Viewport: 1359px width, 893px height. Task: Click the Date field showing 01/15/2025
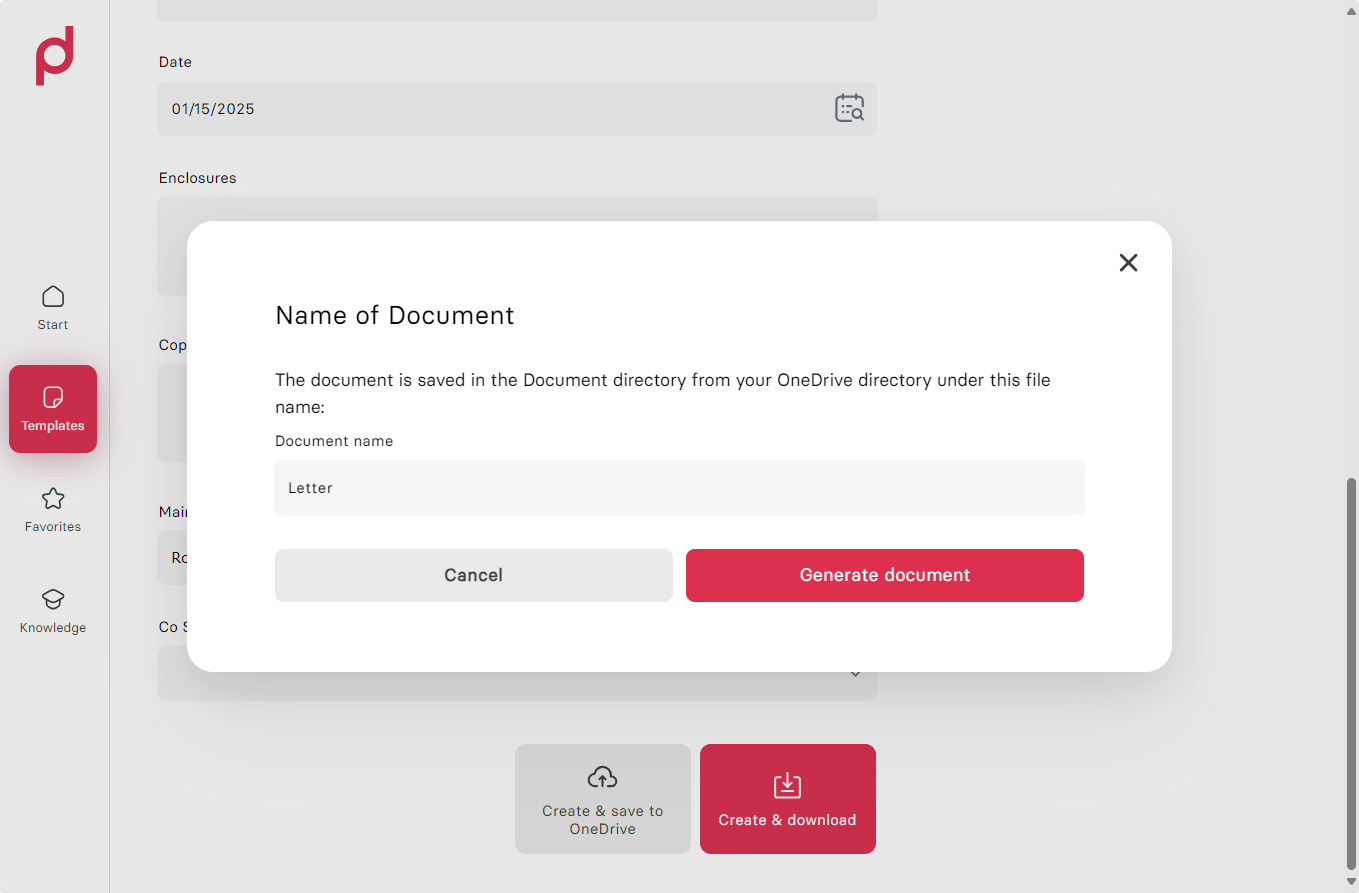[517, 109]
